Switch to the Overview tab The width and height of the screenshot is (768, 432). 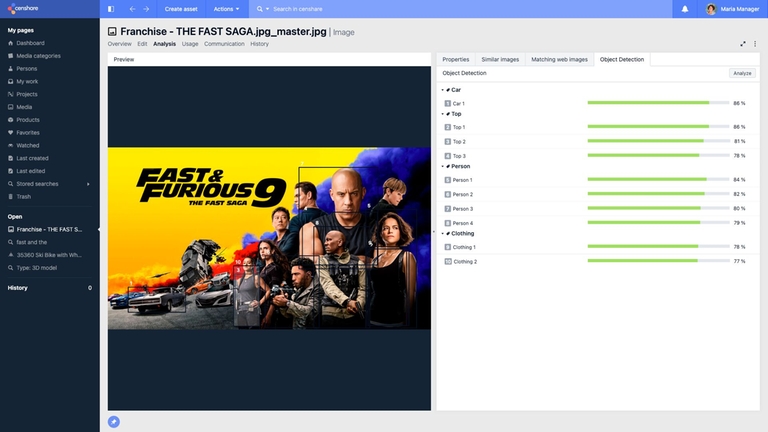click(120, 44)
